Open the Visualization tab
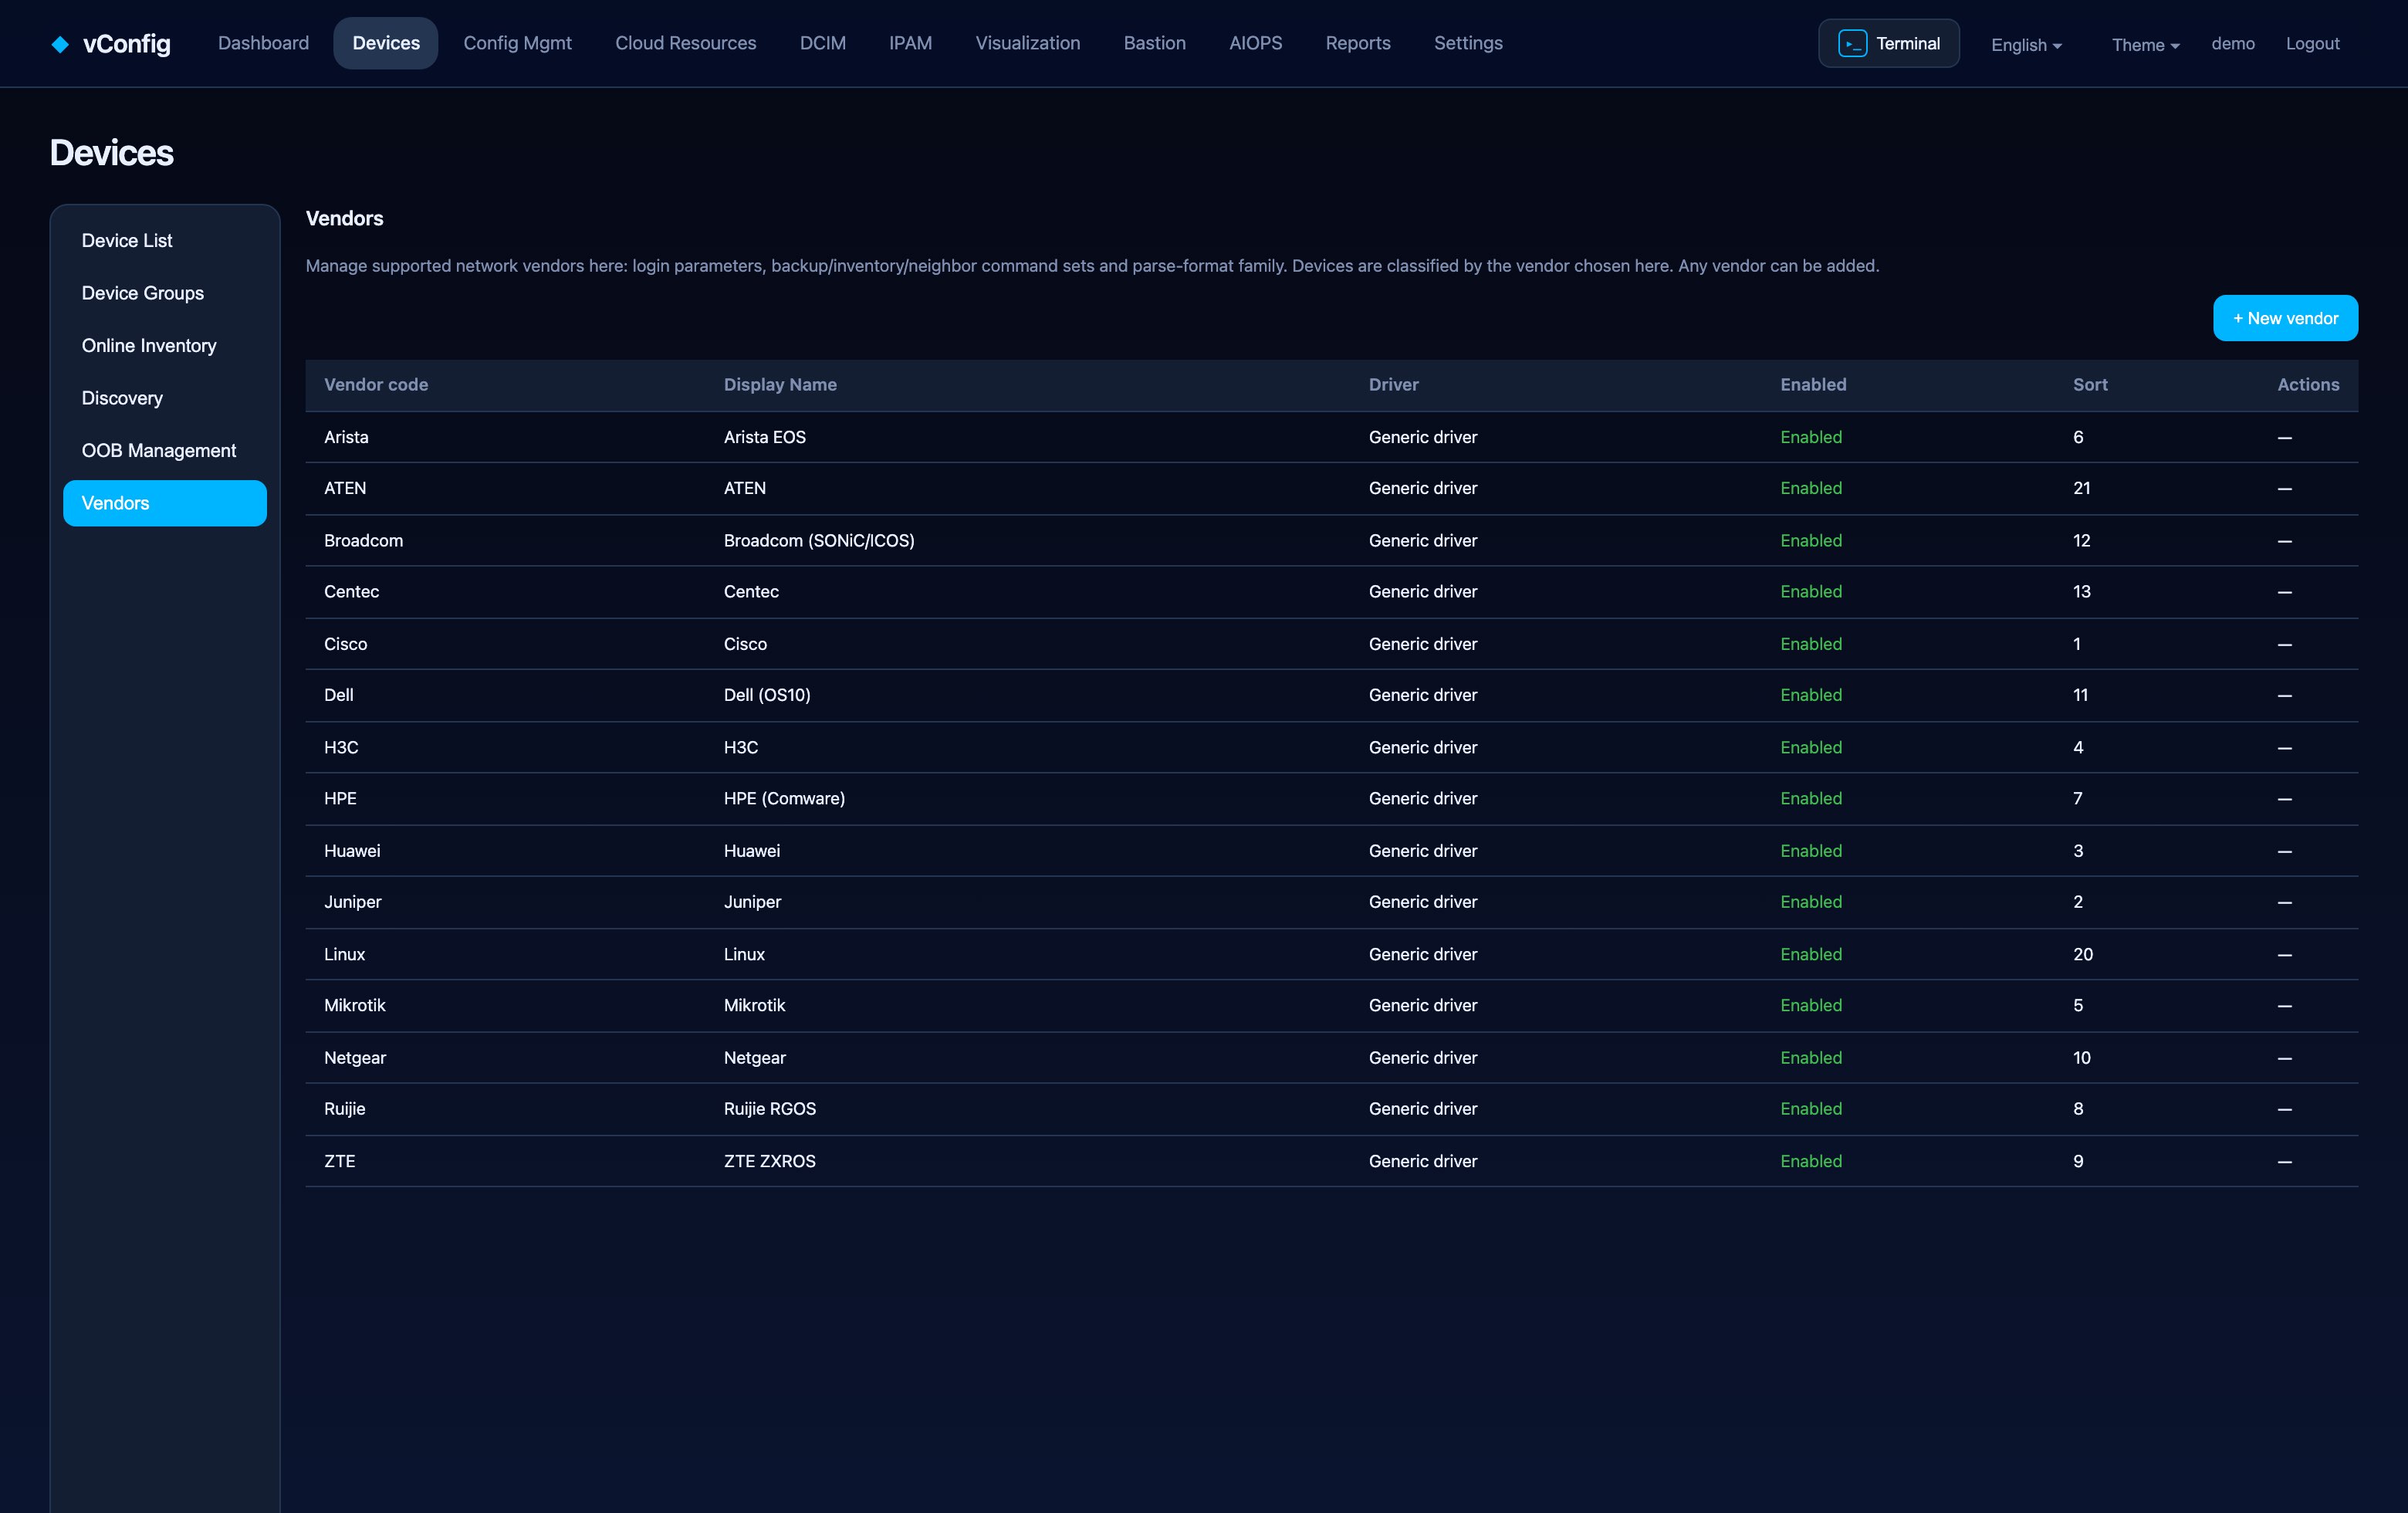The width and height of the screenshot is (2408, 1513). tap(1027, 43)
